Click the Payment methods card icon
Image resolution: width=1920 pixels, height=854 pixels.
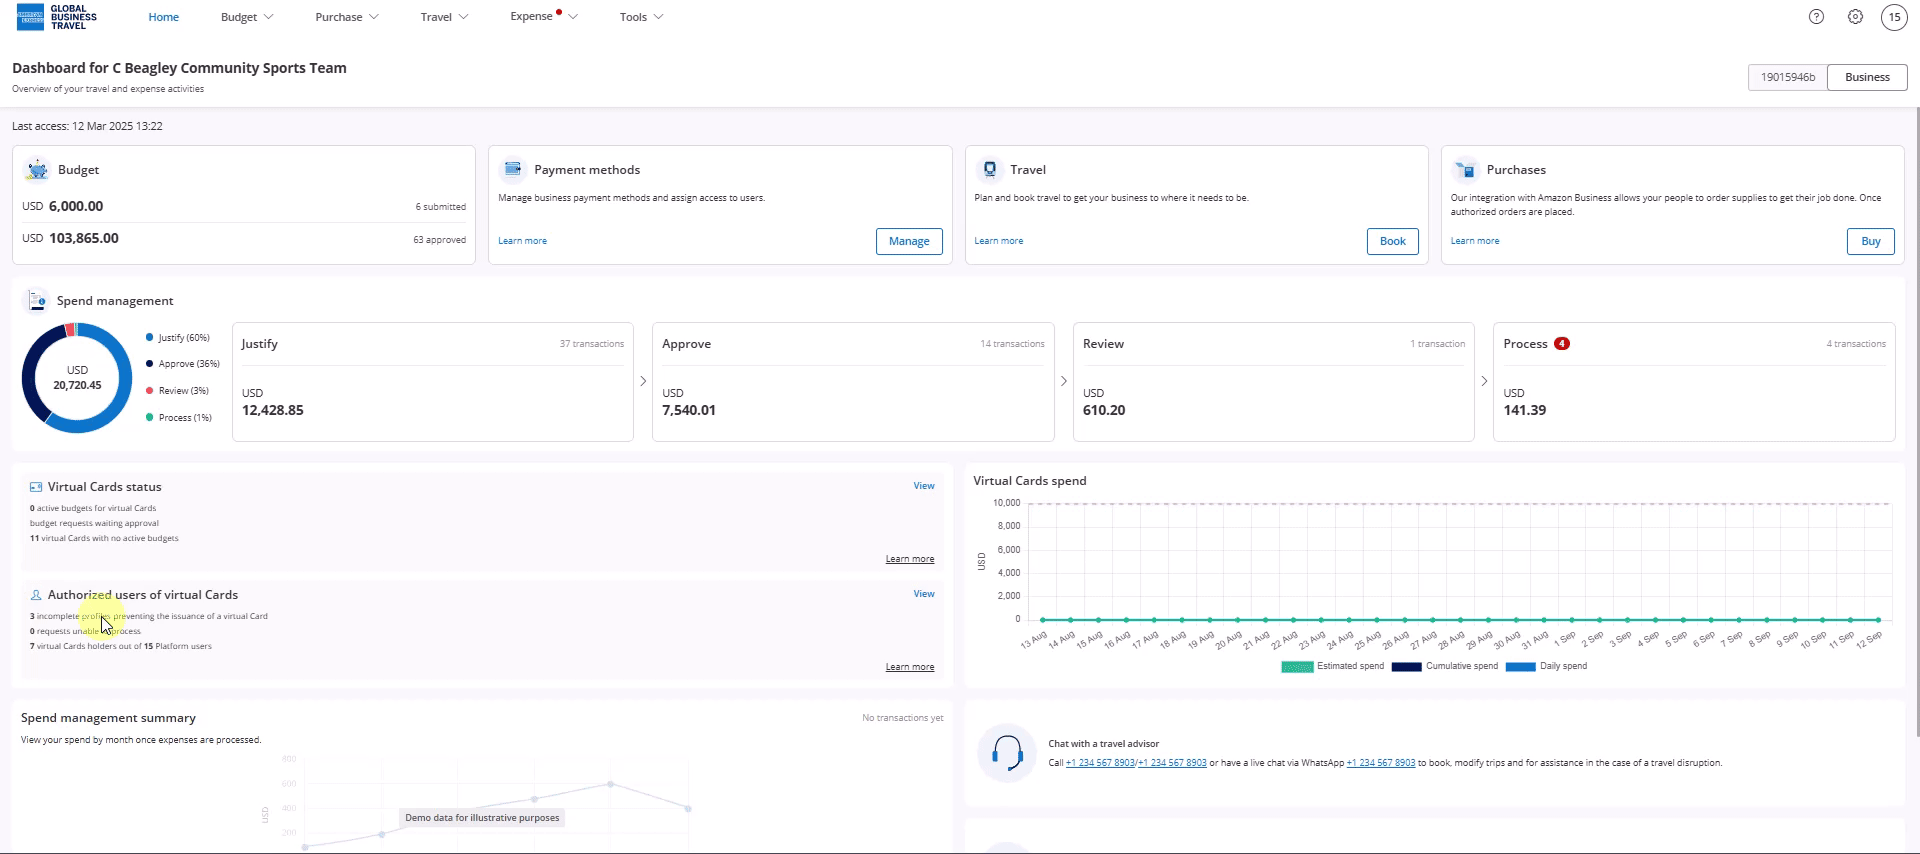(x=513, y=169)
